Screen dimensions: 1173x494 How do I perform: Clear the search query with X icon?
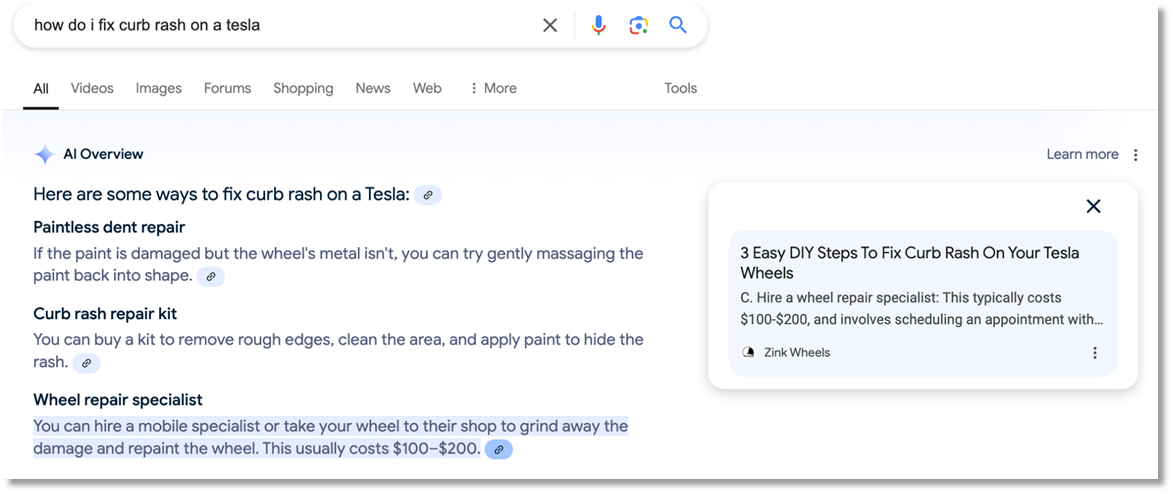click(x=550, y=25)
